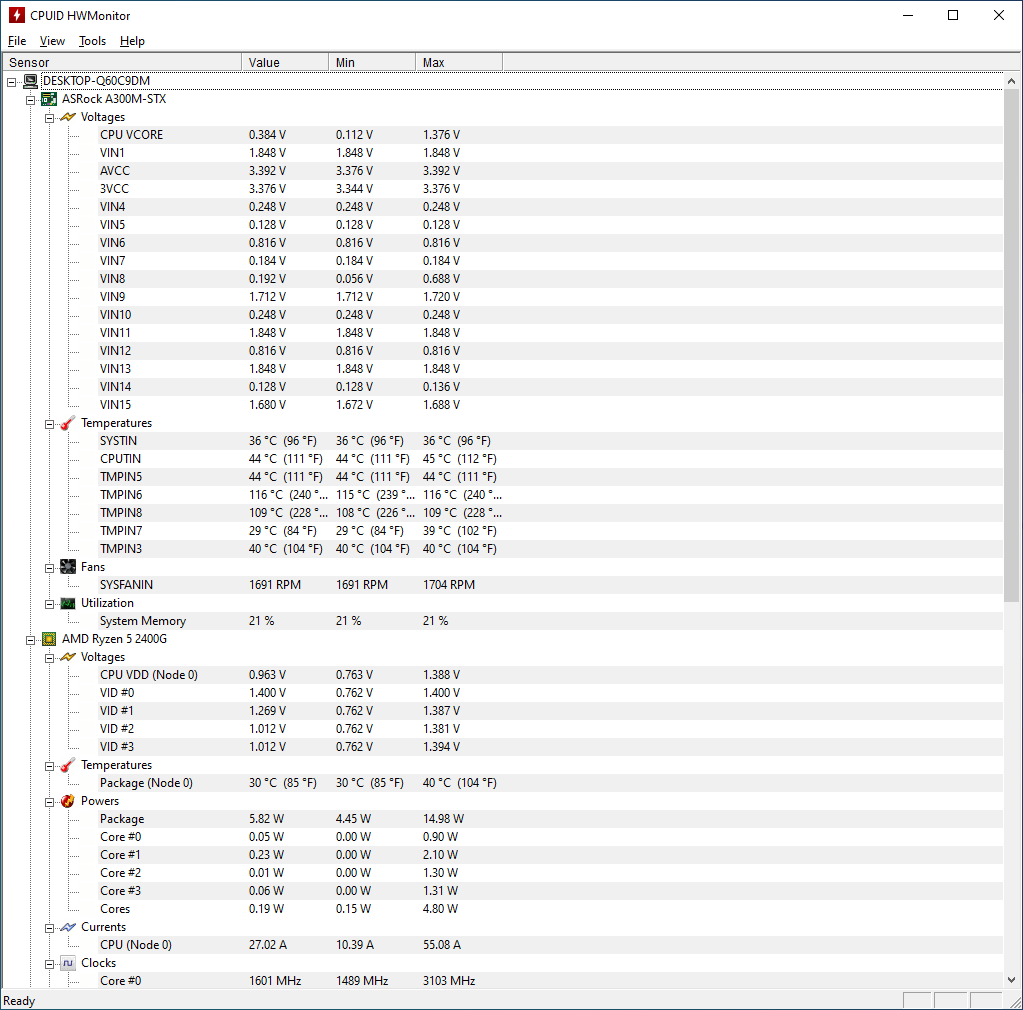Viewport: 1023px width, 1010px height.
Task: Click the Max column header
Action: [459, 62]
